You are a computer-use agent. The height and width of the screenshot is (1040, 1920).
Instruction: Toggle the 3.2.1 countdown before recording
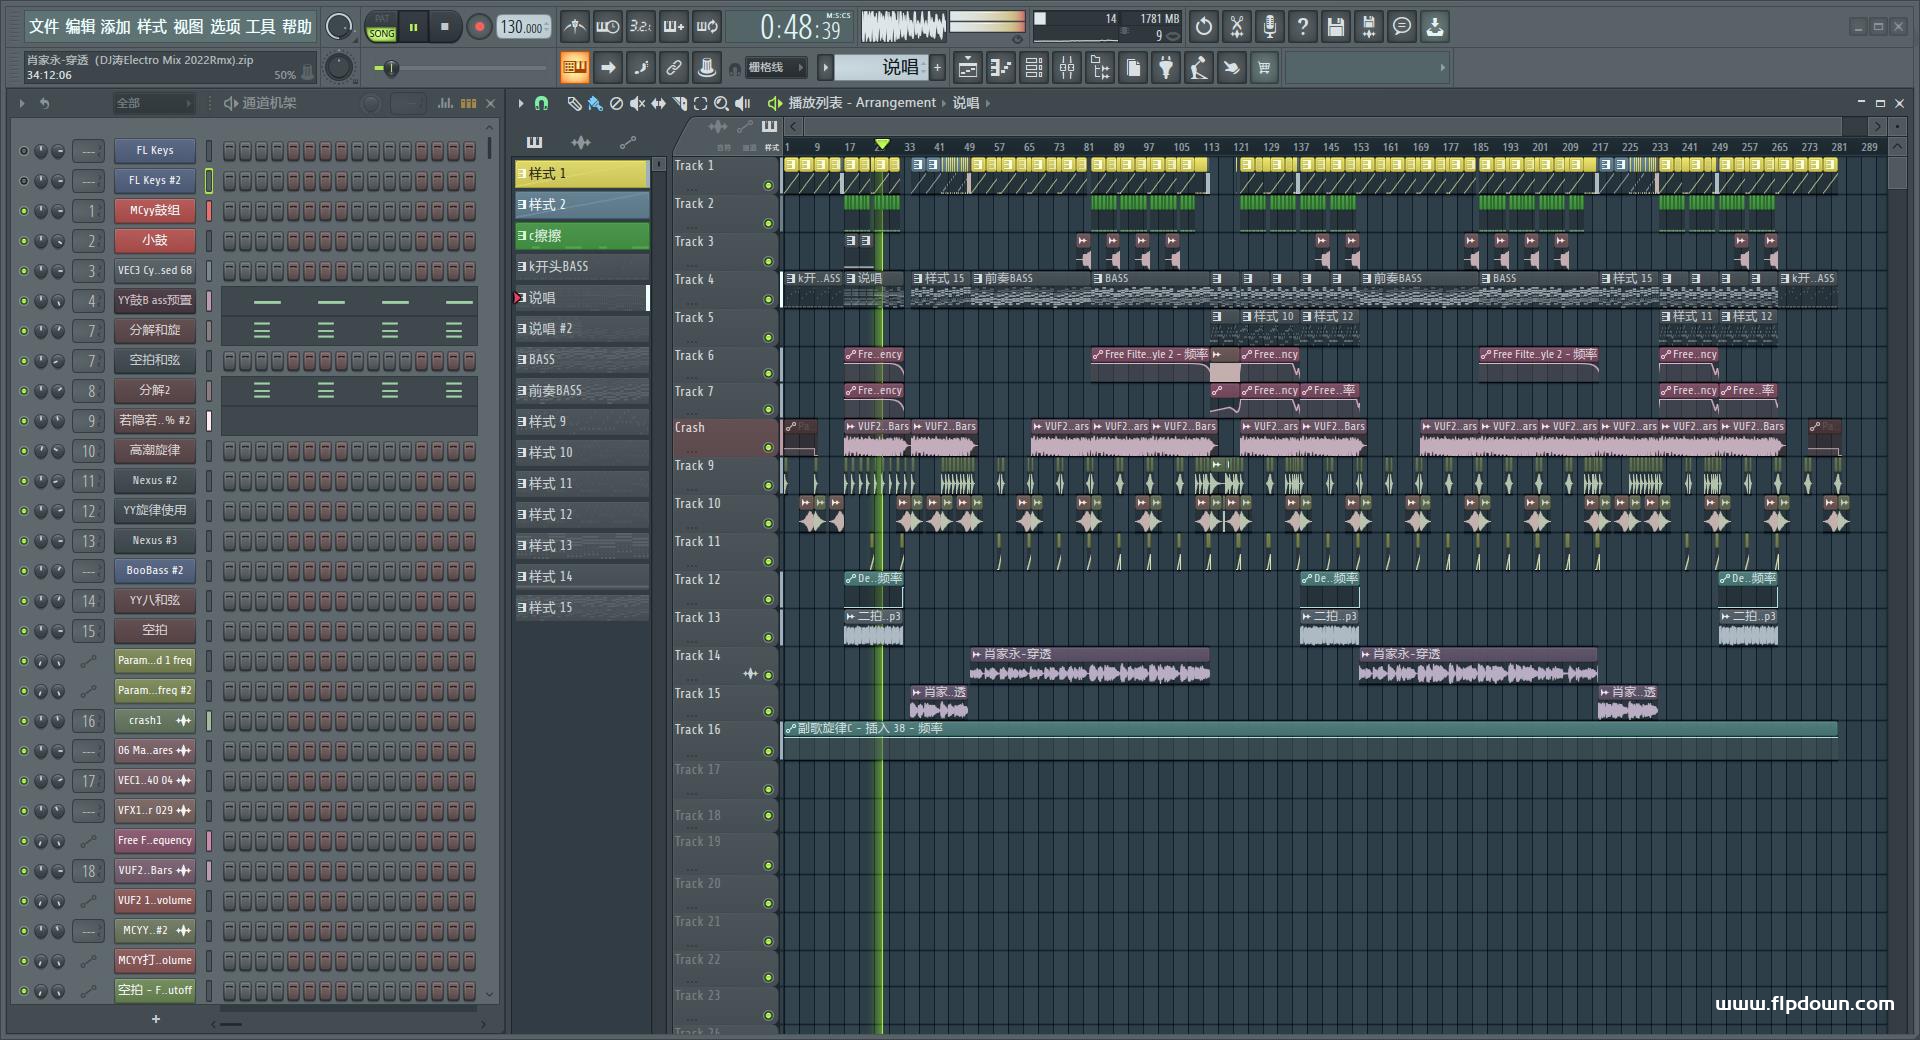[641, 27]
